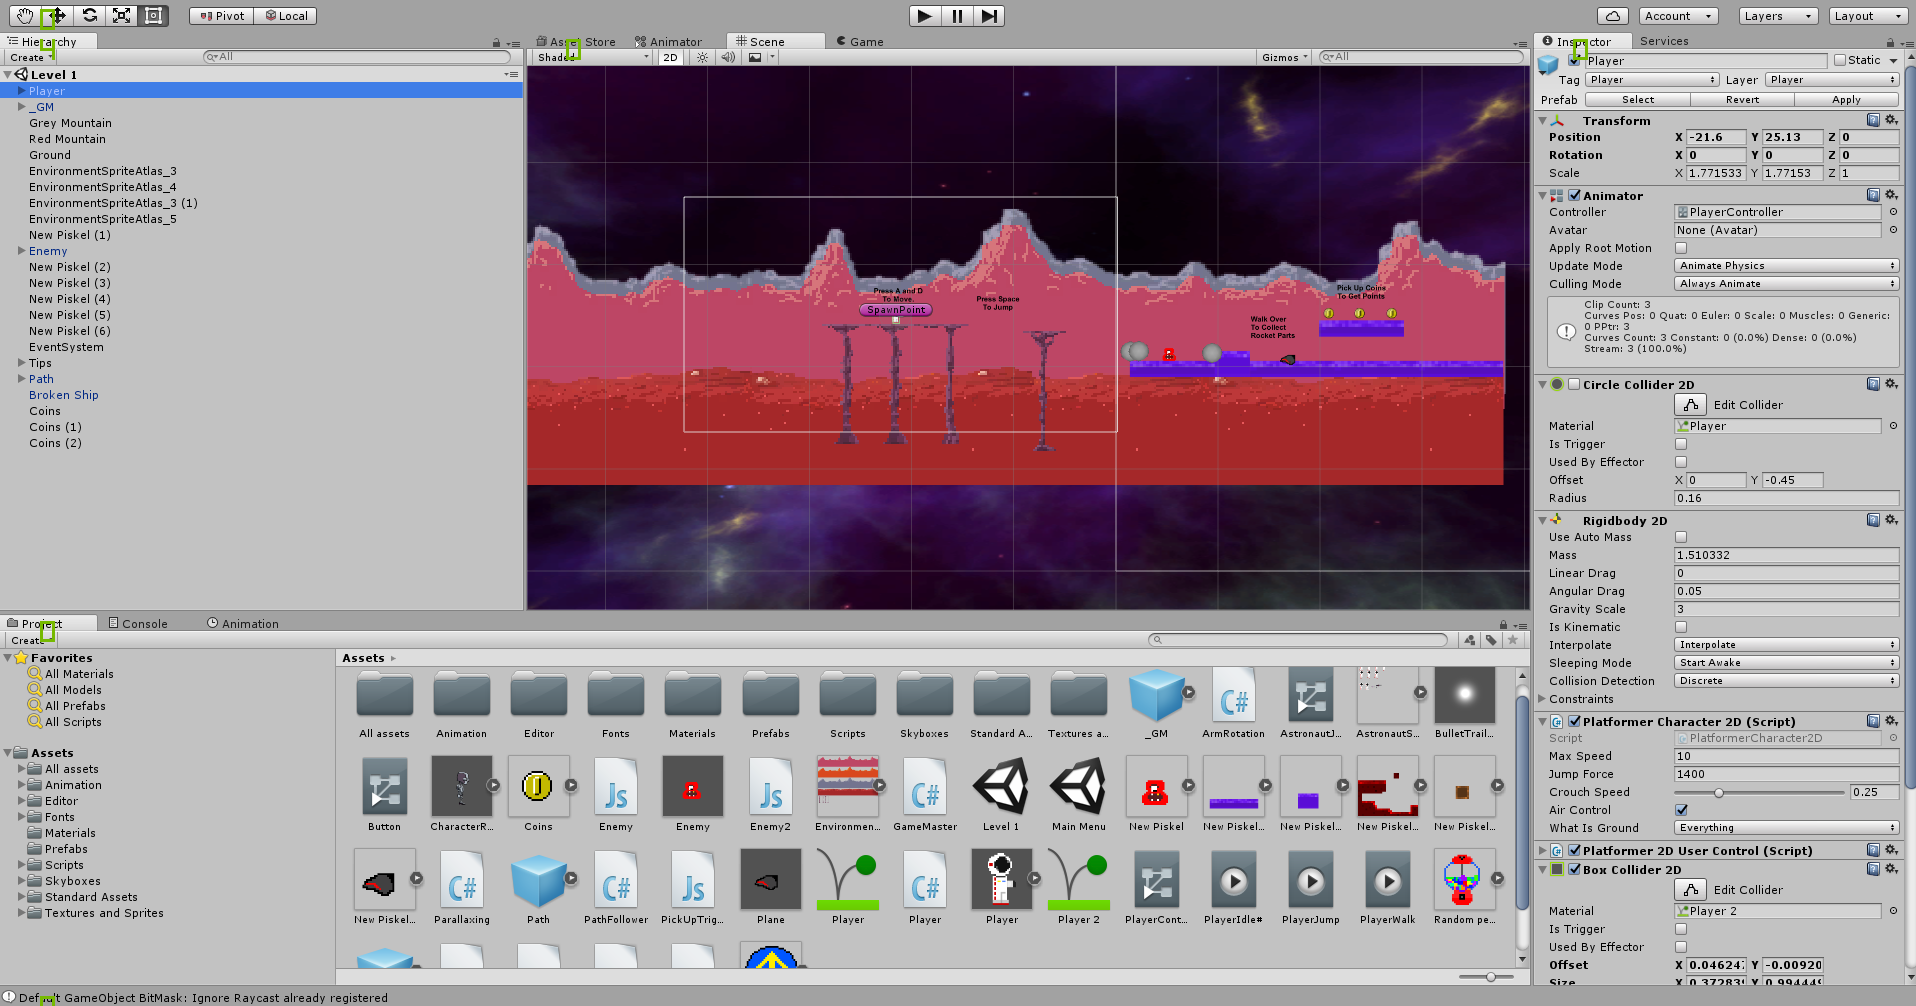1916x1006 pixels.
Task: Open scene effects image icon
Action: click(x=755, y=58)
